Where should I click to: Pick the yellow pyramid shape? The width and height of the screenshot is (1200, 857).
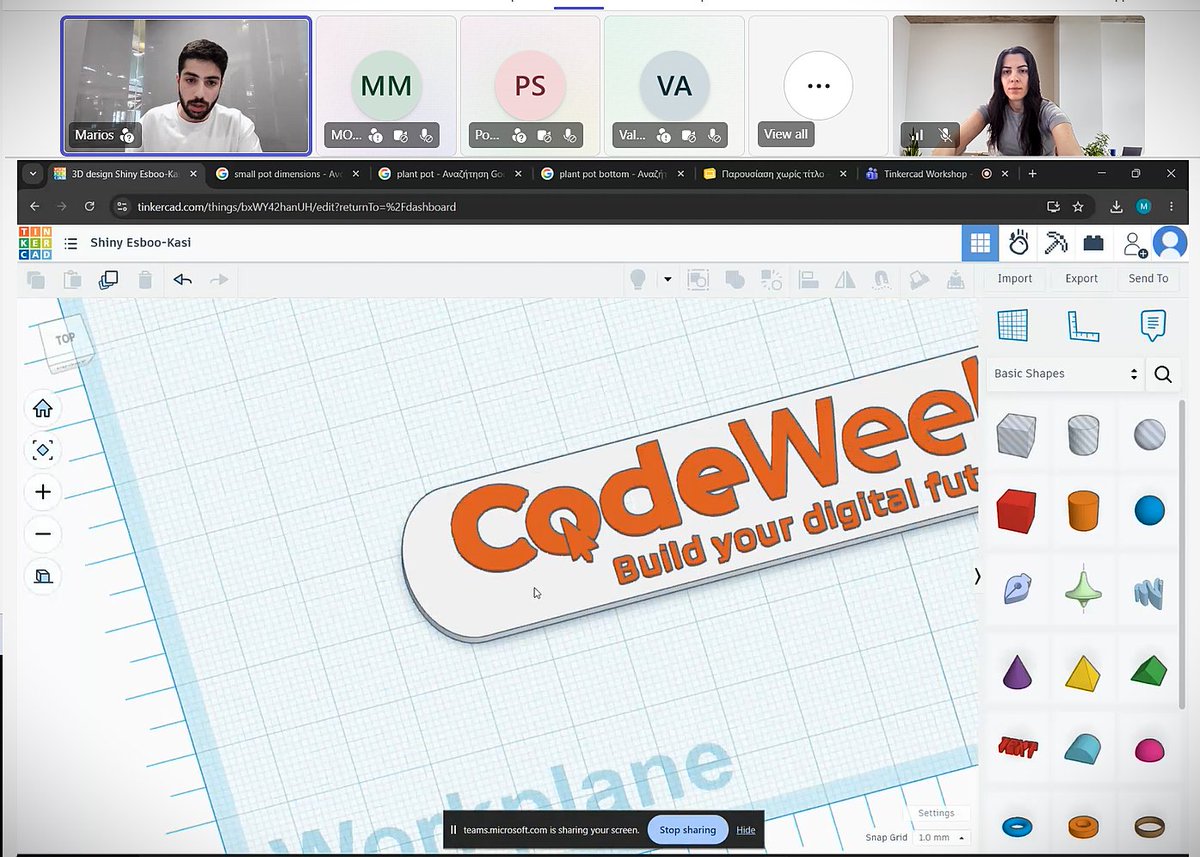coord(1083,673)
